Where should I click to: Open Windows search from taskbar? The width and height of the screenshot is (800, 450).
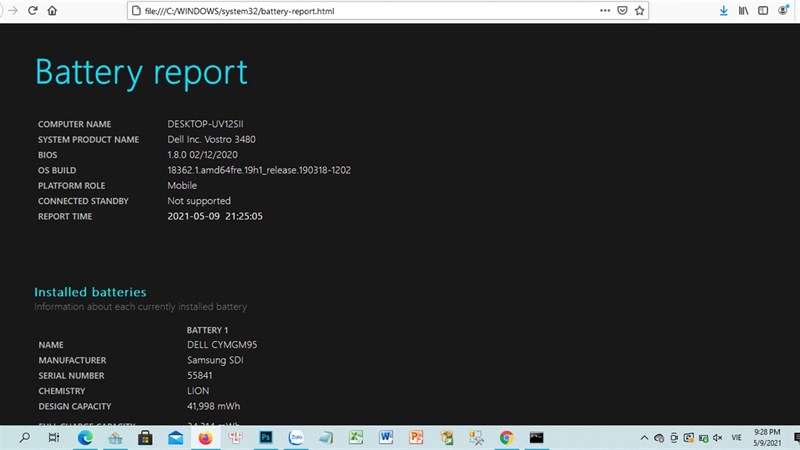click(24, 437)
